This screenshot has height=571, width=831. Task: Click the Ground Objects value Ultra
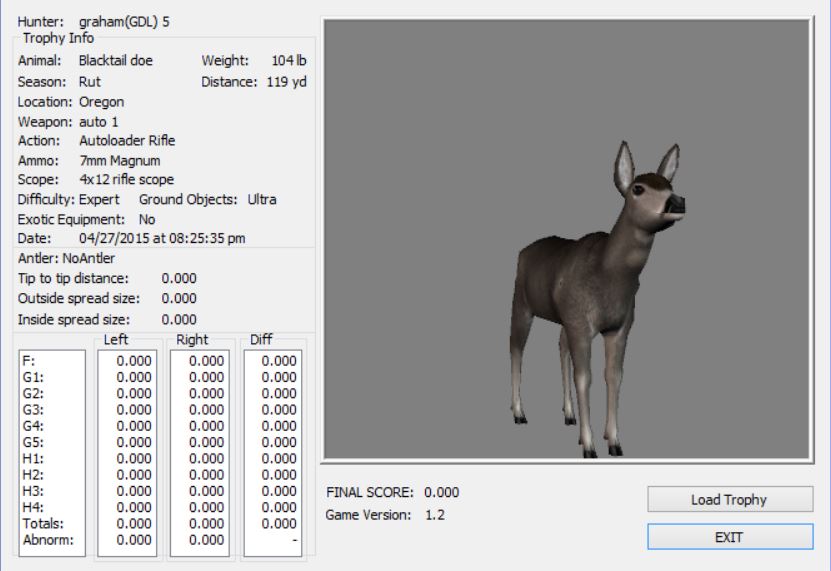tap(262, 199)
